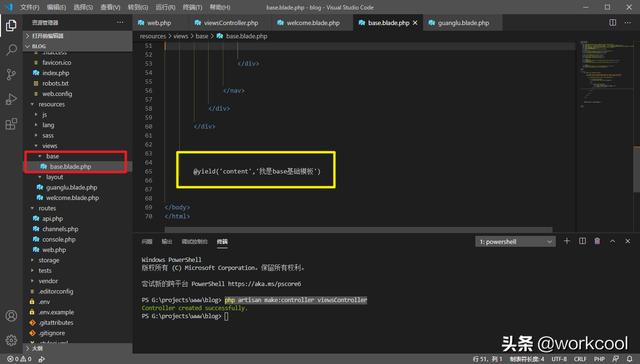Click the resources breadcrumb segment
The width and height of the screenshot is (640, 364).
153,36
